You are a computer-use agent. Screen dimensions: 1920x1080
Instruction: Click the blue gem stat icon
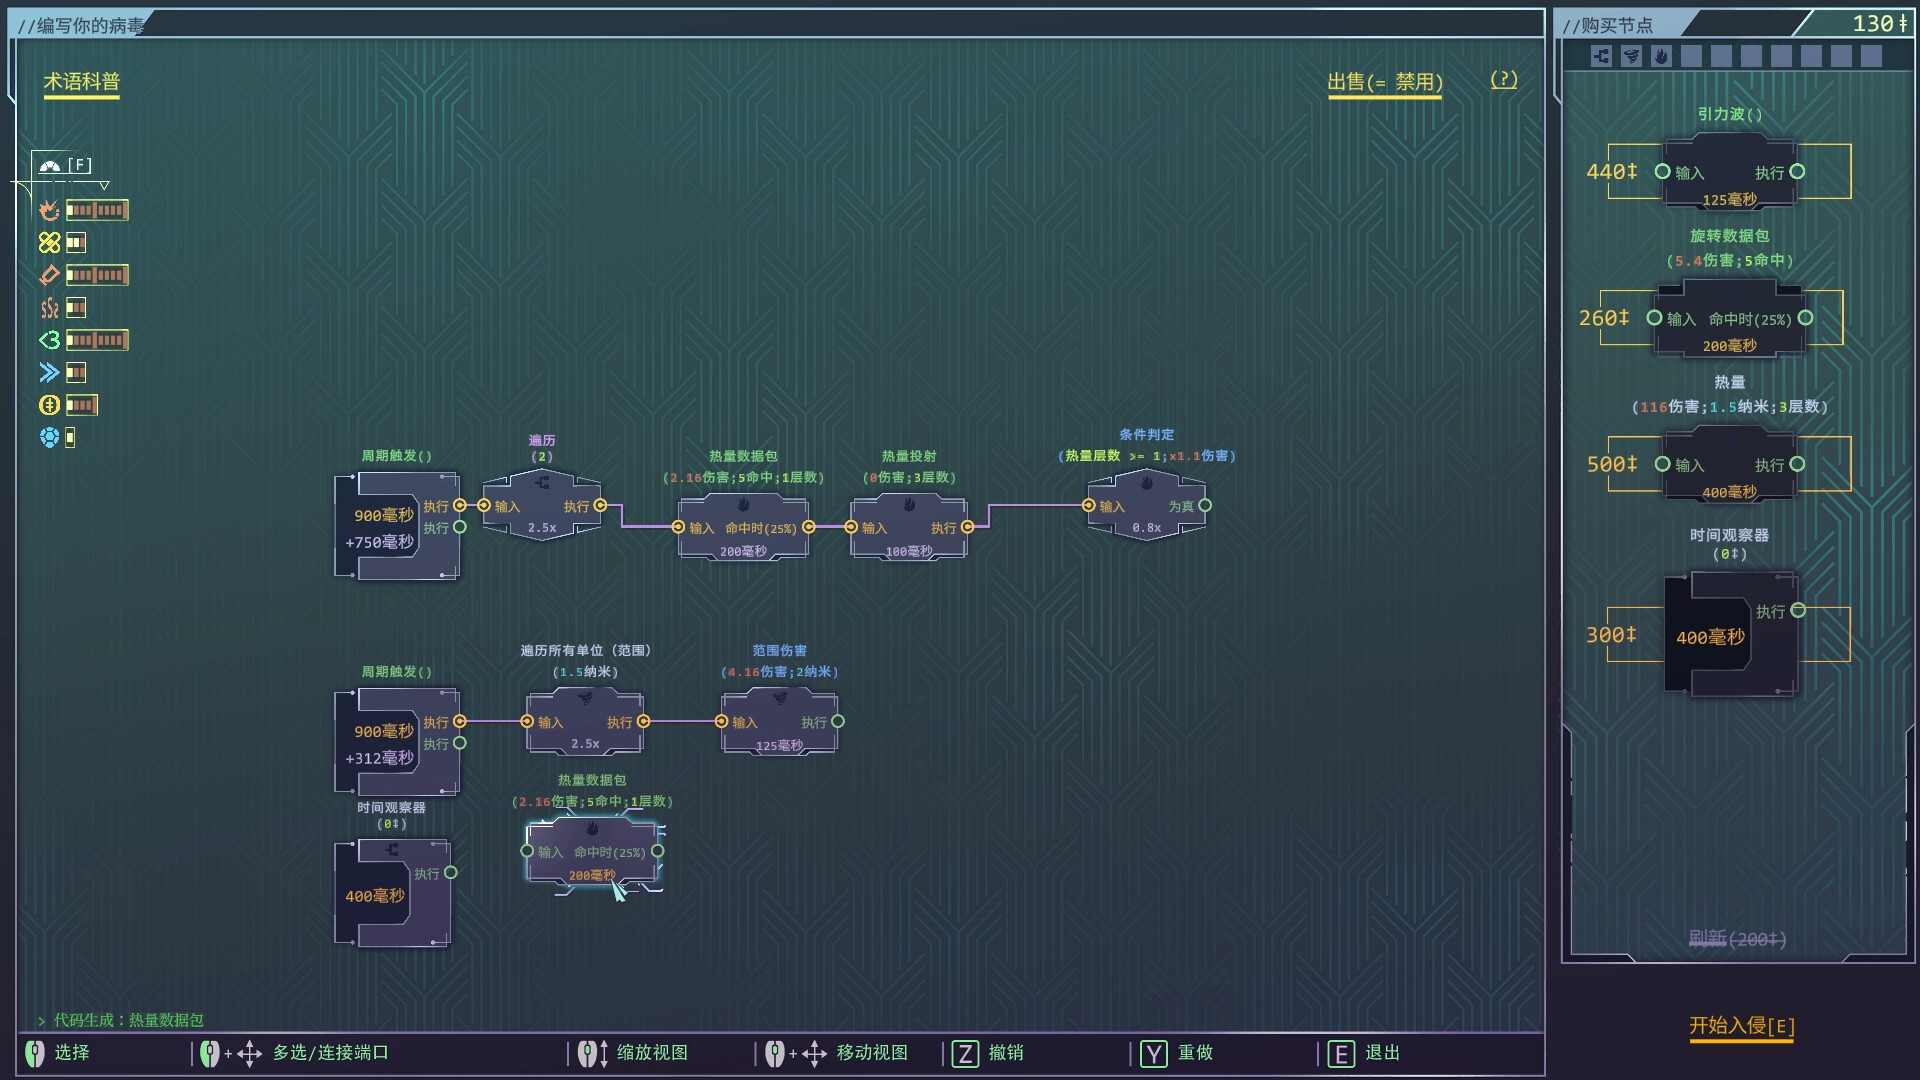[49, 437]
